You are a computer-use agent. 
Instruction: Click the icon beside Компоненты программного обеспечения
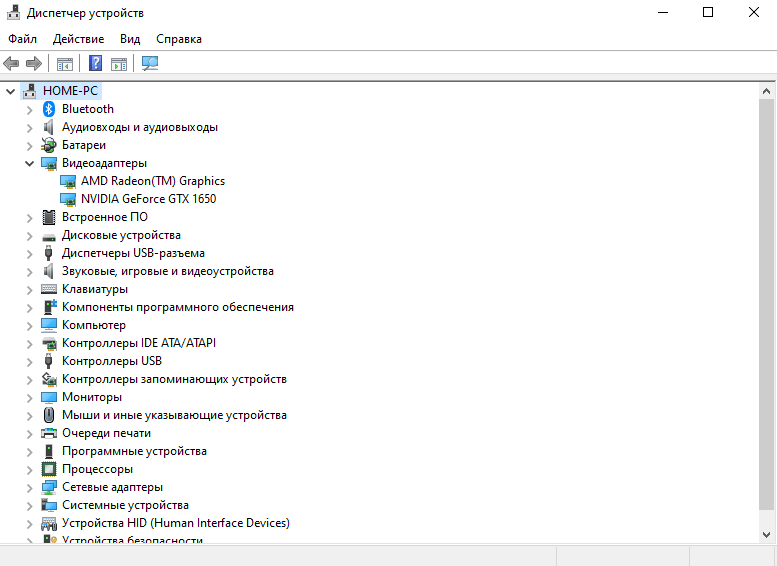50,307
